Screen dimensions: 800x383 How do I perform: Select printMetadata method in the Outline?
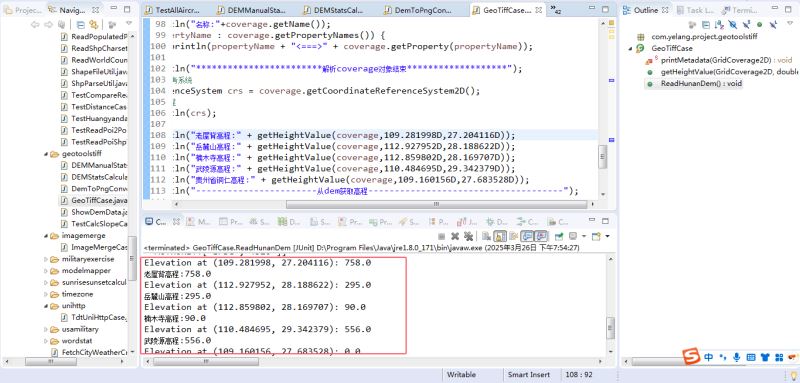tap(727, 60)
